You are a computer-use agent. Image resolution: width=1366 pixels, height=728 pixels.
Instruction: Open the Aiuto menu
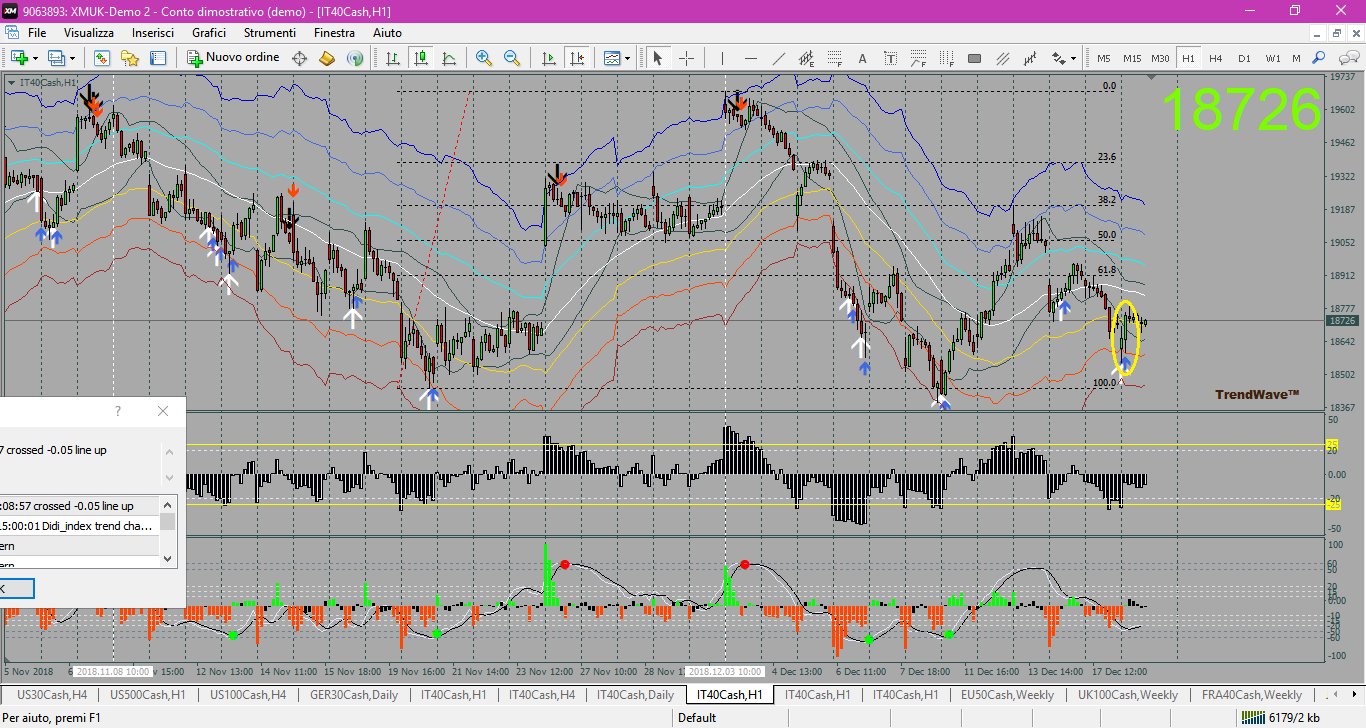(x=387, y=33)
